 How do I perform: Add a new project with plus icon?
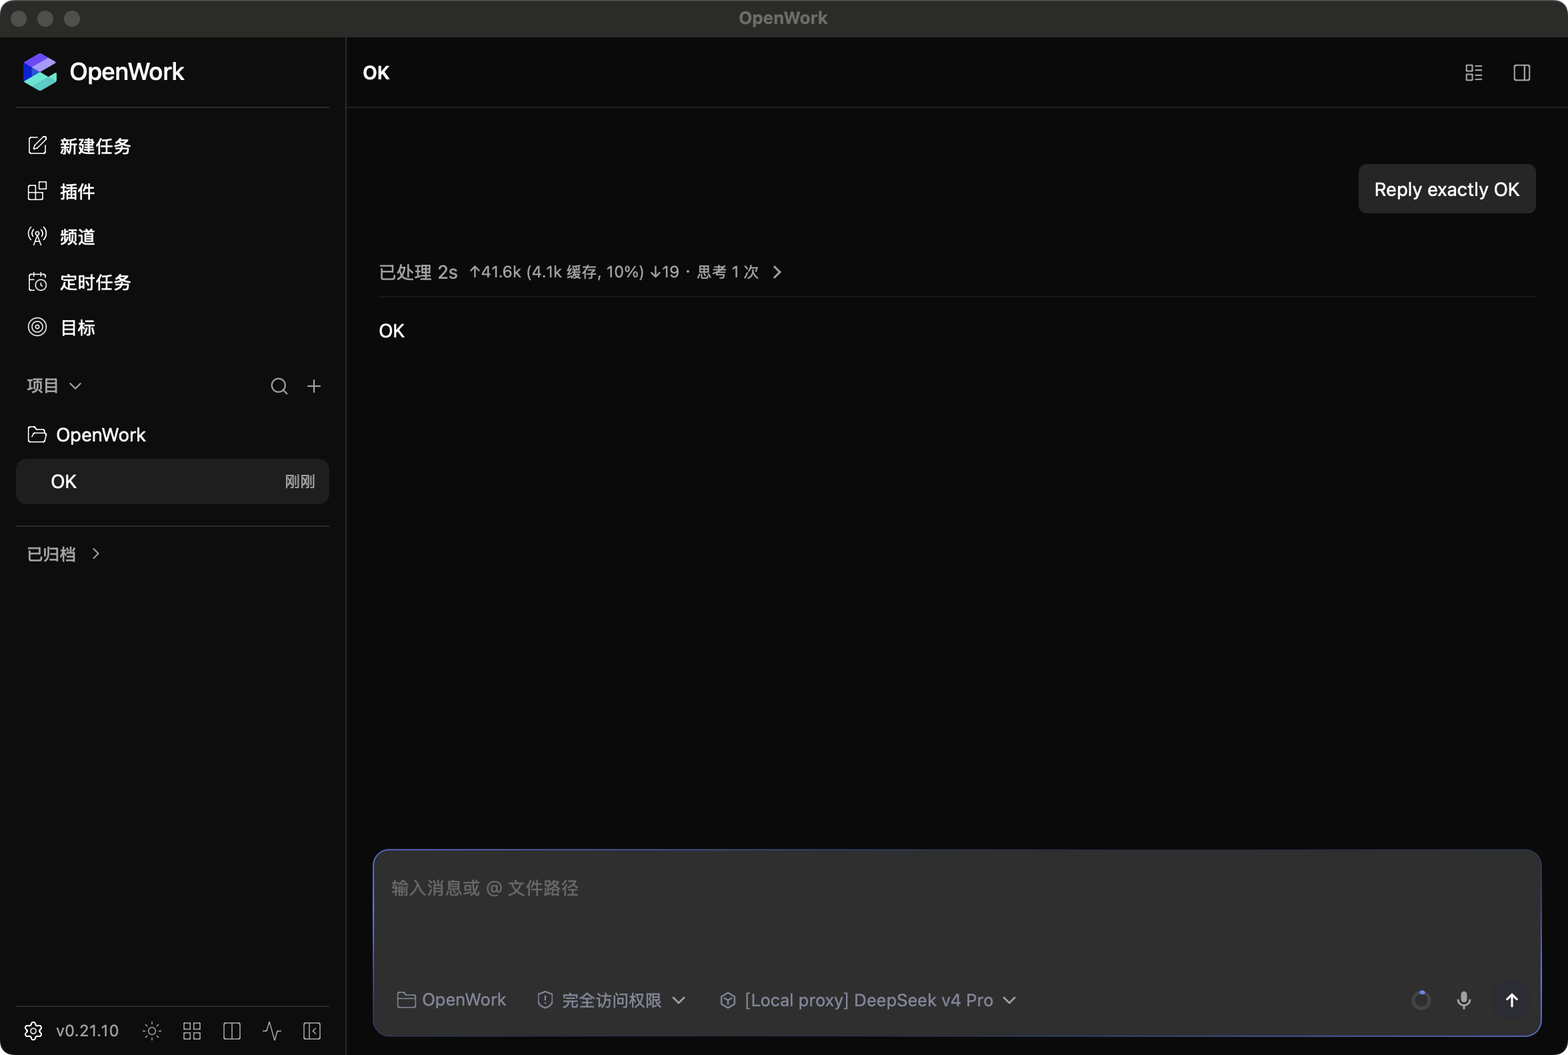(314, 386)
